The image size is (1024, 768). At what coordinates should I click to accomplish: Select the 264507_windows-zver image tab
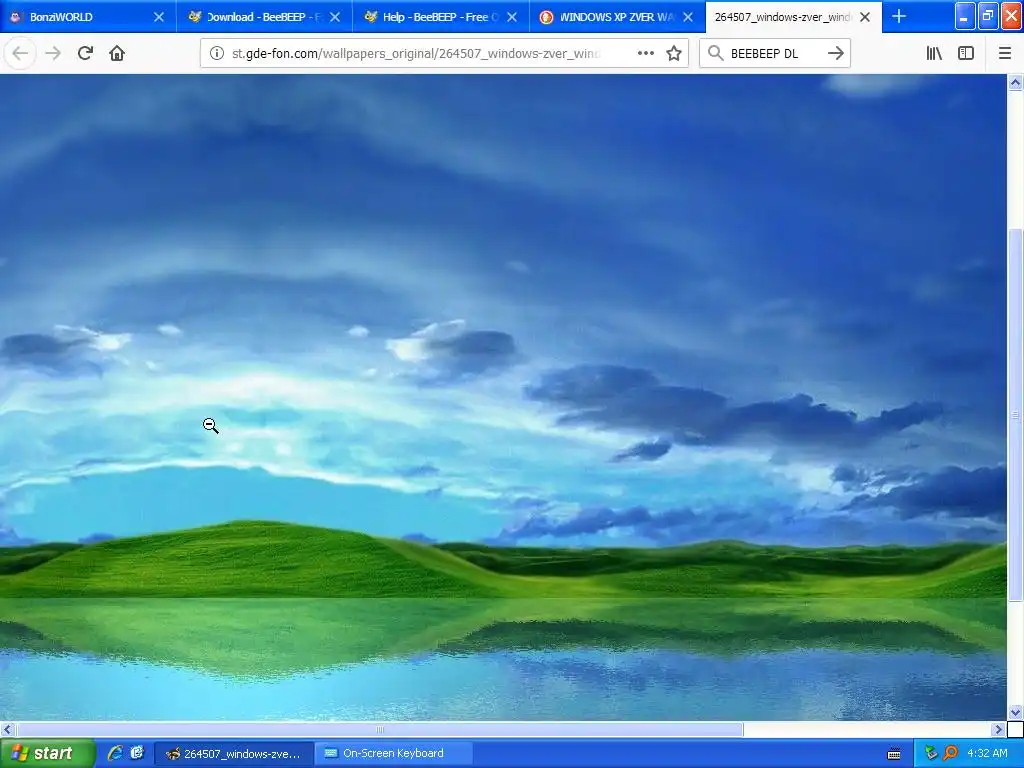point(793,17)
